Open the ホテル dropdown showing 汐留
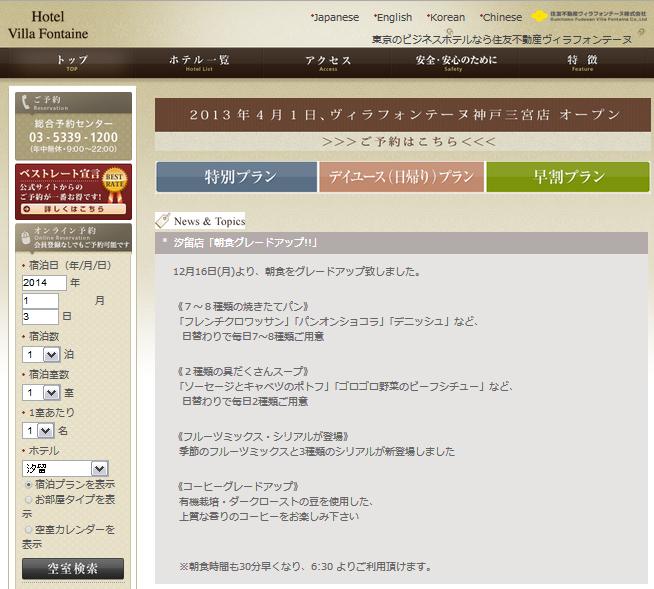This screenshot has height=589, width=654. click(65, 468)
